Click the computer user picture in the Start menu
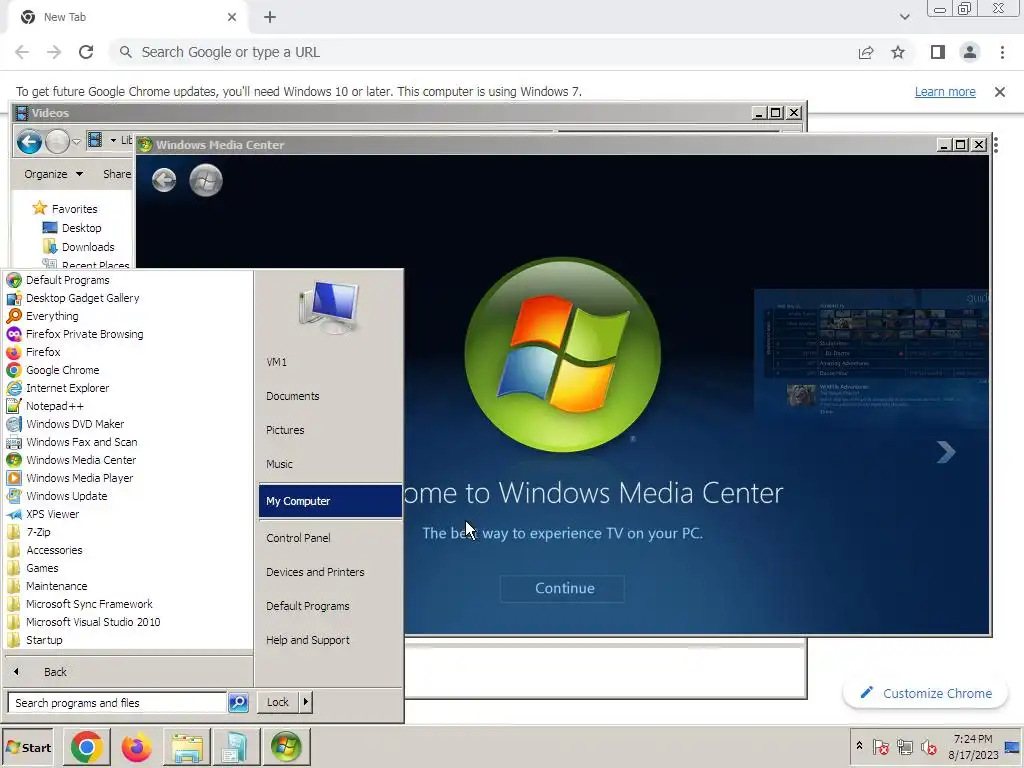 coord(329,307)
